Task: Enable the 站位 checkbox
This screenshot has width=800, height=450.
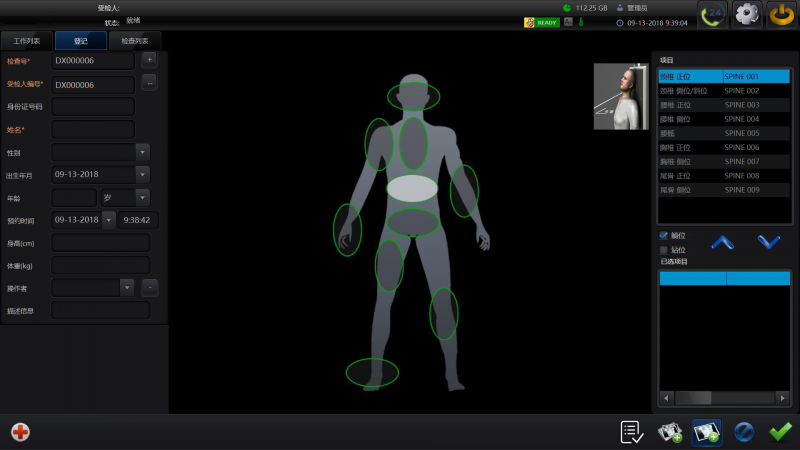Action: pyautogui.click(x=664, y=249)
